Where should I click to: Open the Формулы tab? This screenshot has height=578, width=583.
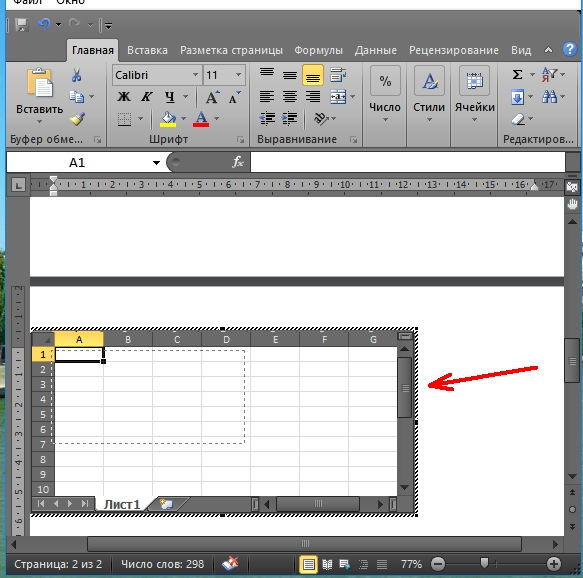coord(318,50)
